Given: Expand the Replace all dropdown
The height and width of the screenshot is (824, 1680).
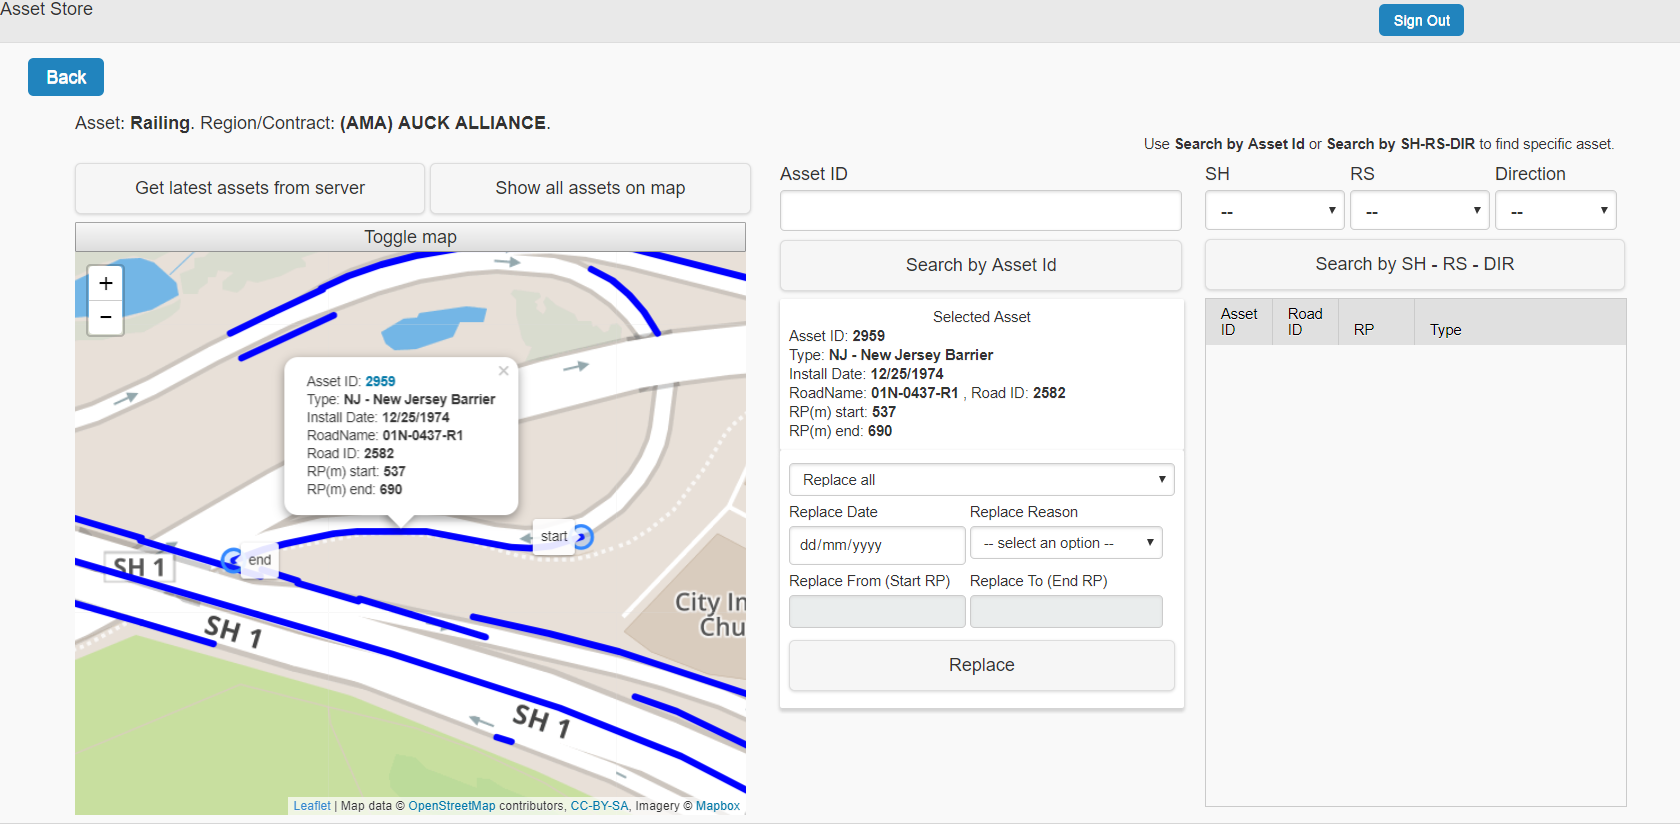Looking at the screenshot, I should tap(981, 480).
